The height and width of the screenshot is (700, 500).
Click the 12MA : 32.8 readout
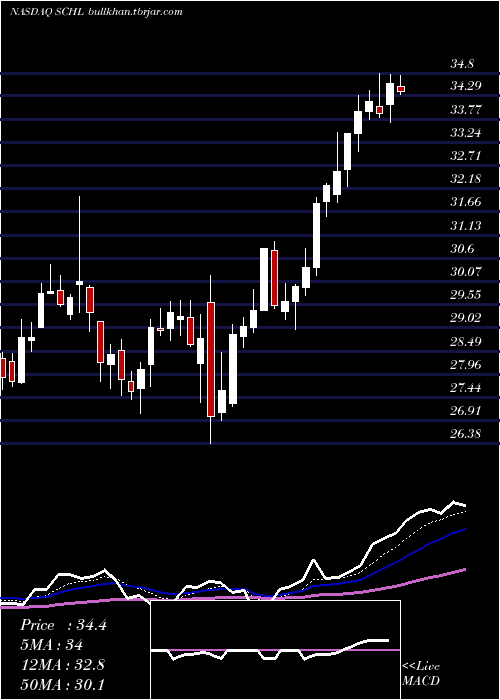(62, 665)
